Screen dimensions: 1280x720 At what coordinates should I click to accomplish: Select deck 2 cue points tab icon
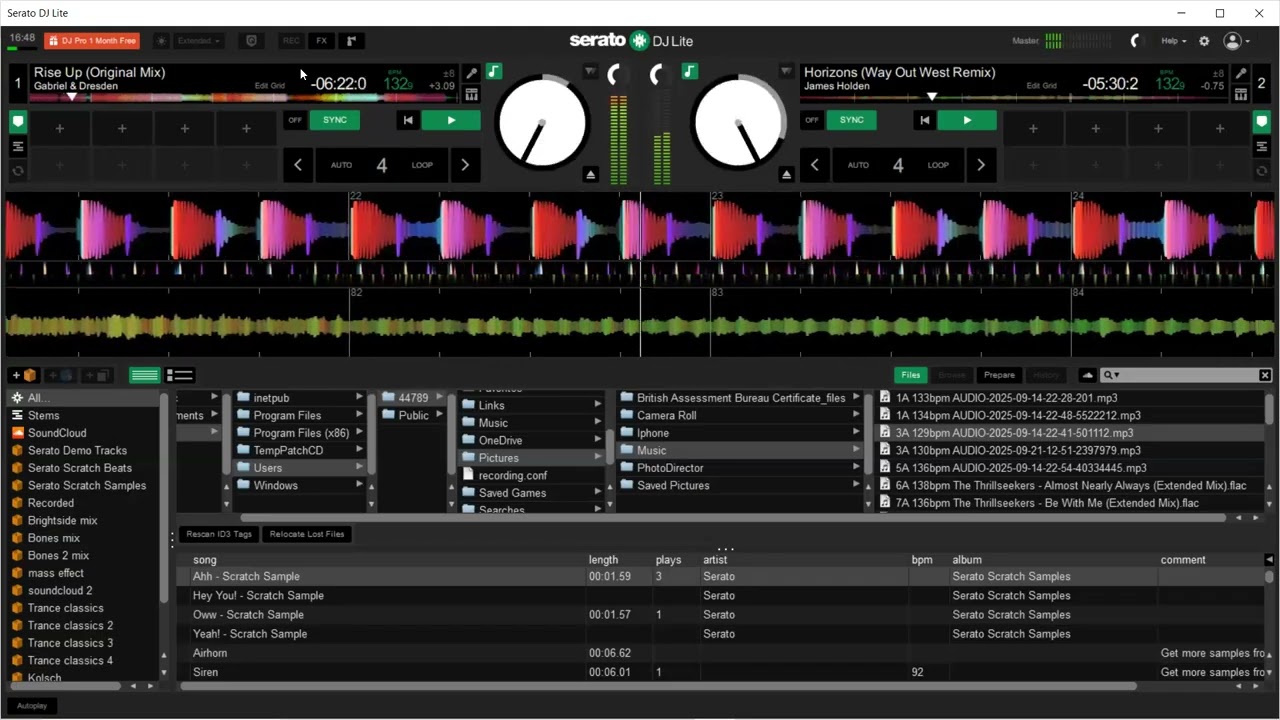tap(1262, 122)
